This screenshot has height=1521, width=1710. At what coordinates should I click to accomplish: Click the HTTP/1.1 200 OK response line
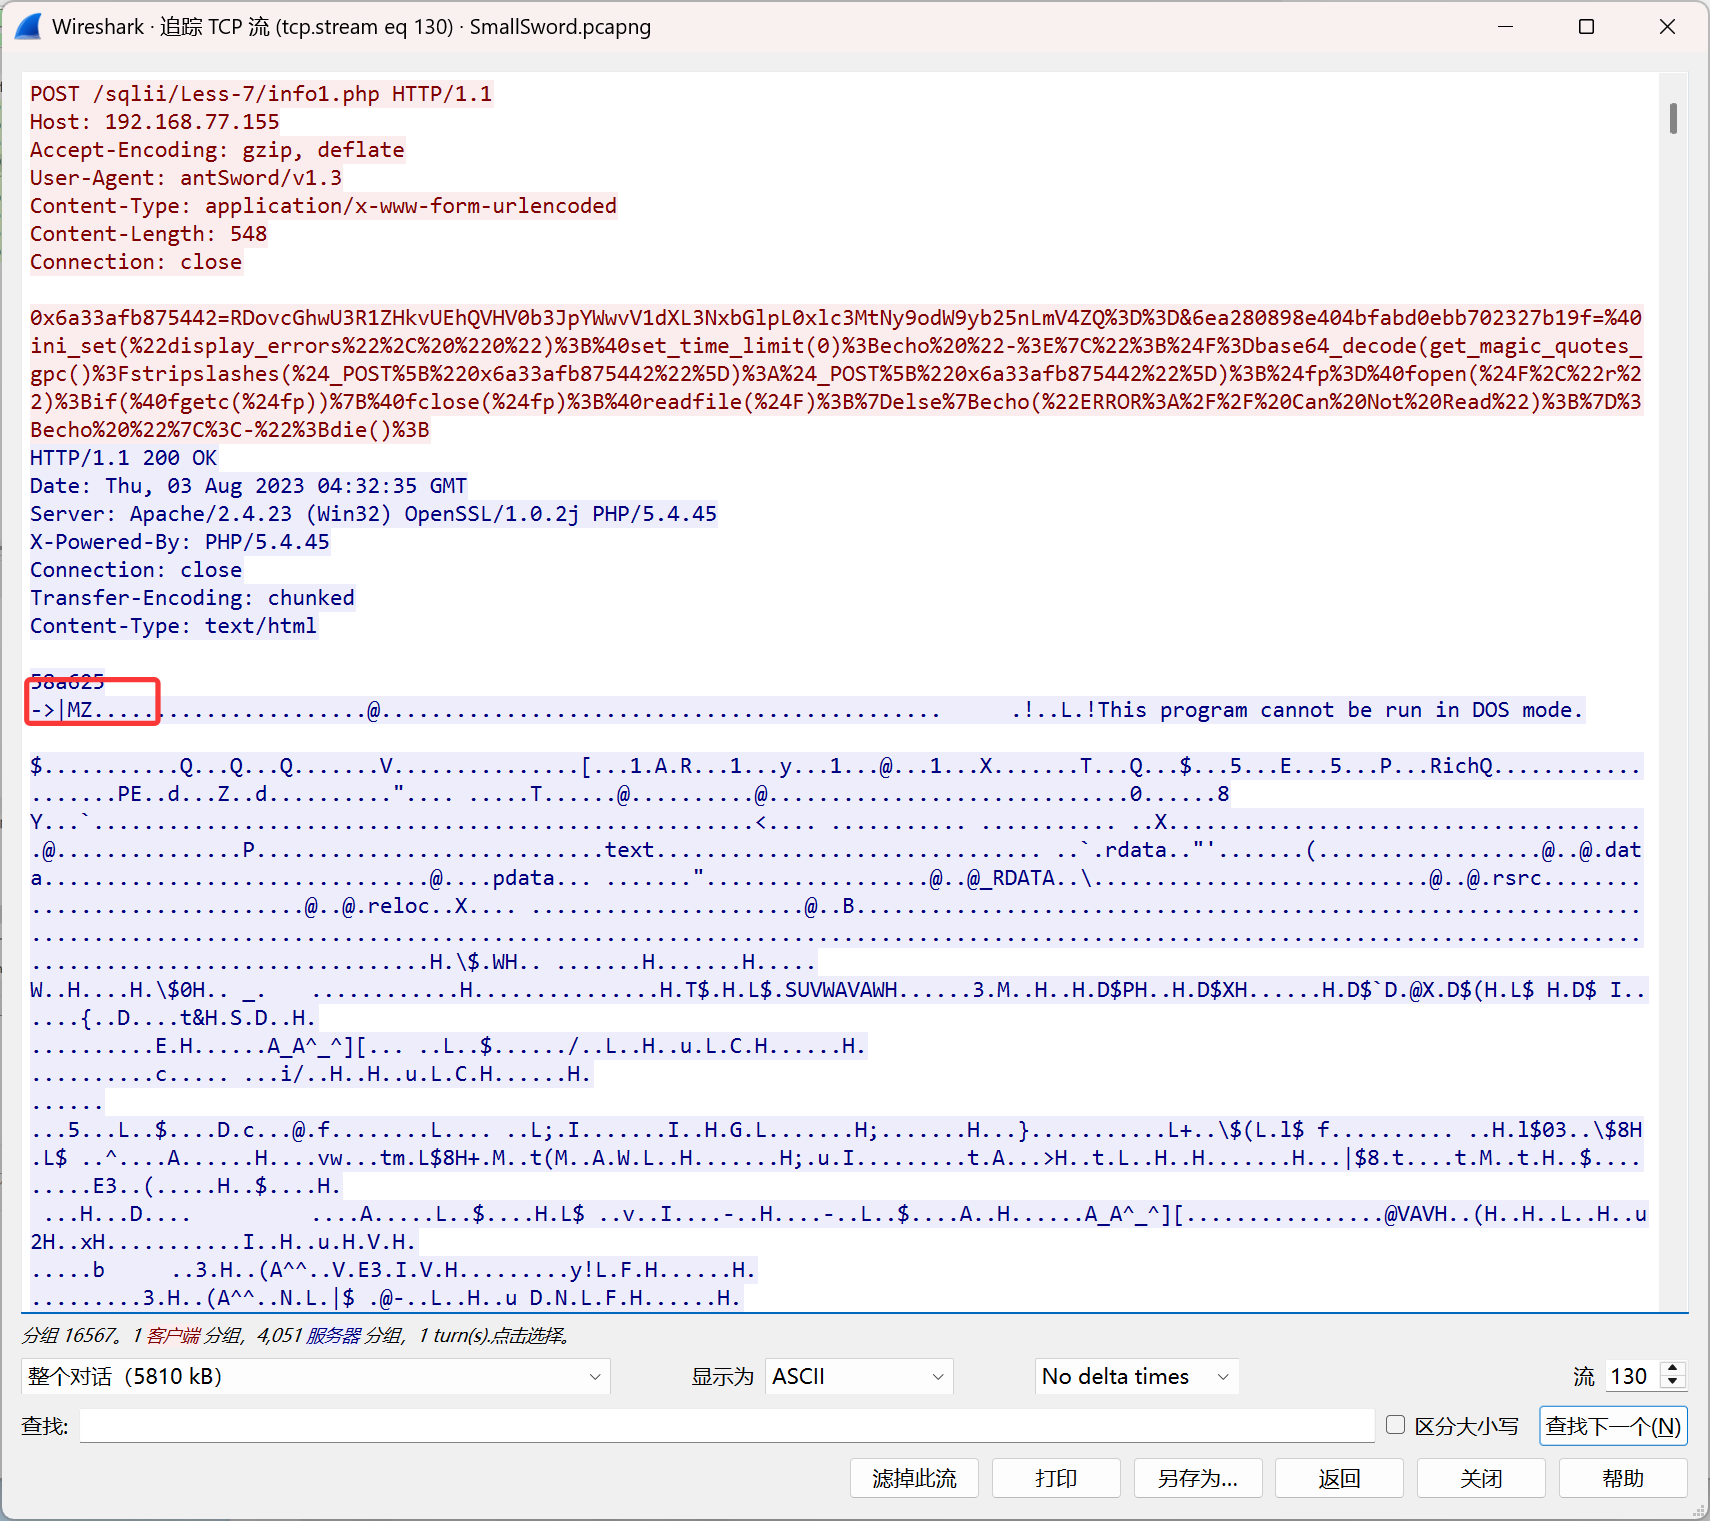124,458
